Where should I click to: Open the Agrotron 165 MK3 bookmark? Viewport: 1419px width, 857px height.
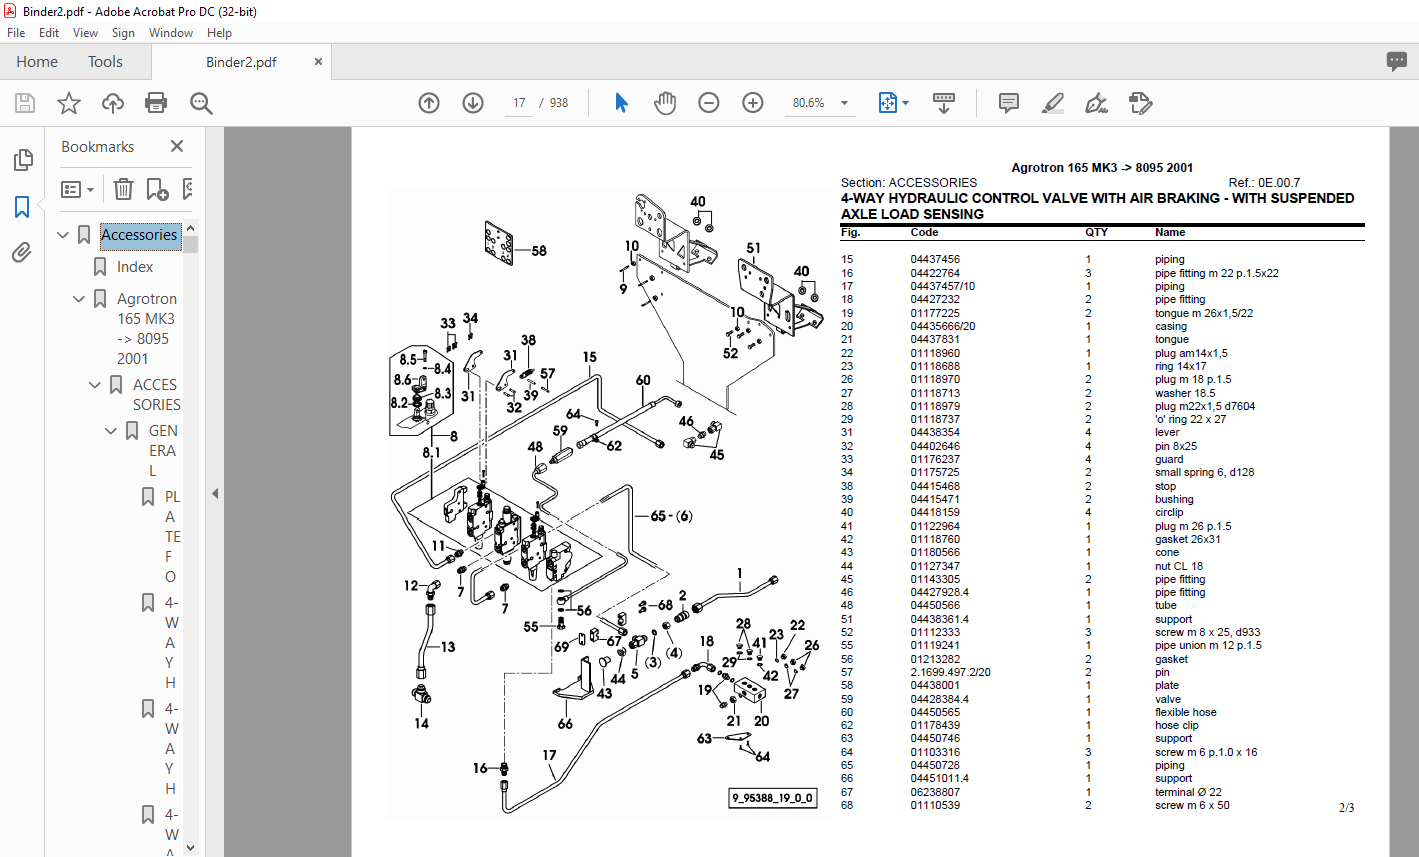(147, 329)
